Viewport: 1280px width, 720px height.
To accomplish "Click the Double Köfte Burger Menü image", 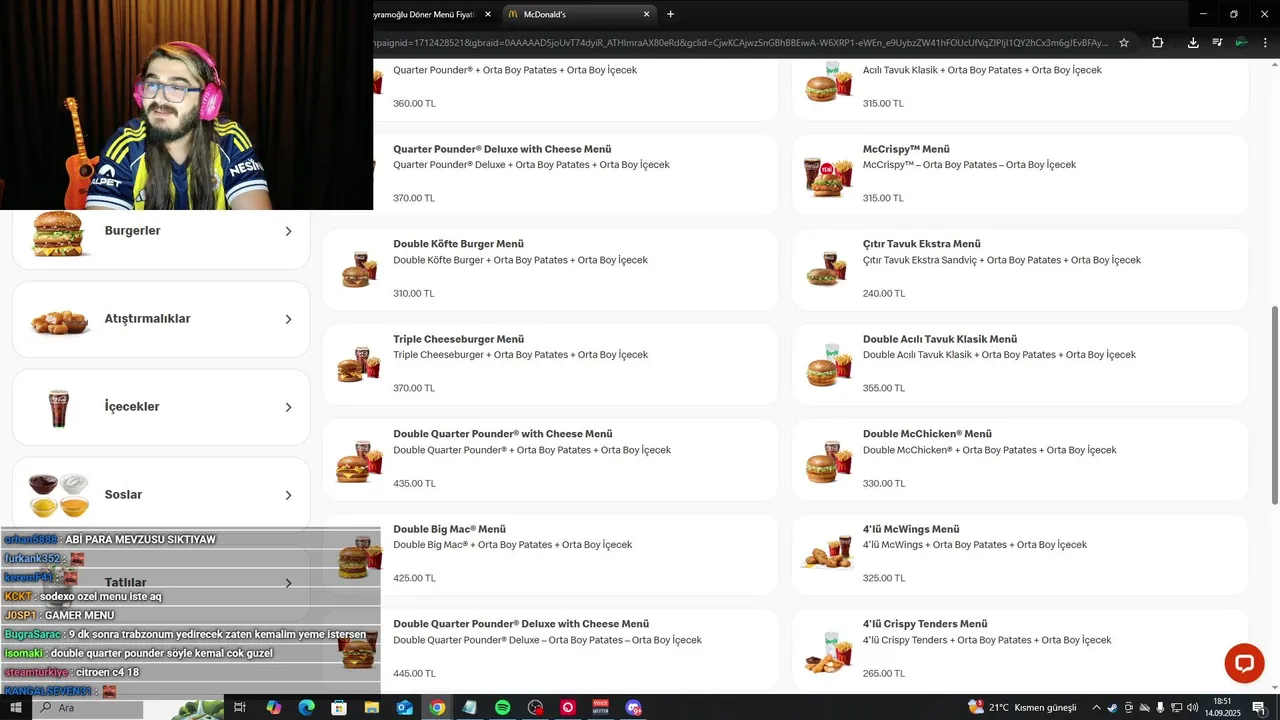I will [x=359, y=270].
